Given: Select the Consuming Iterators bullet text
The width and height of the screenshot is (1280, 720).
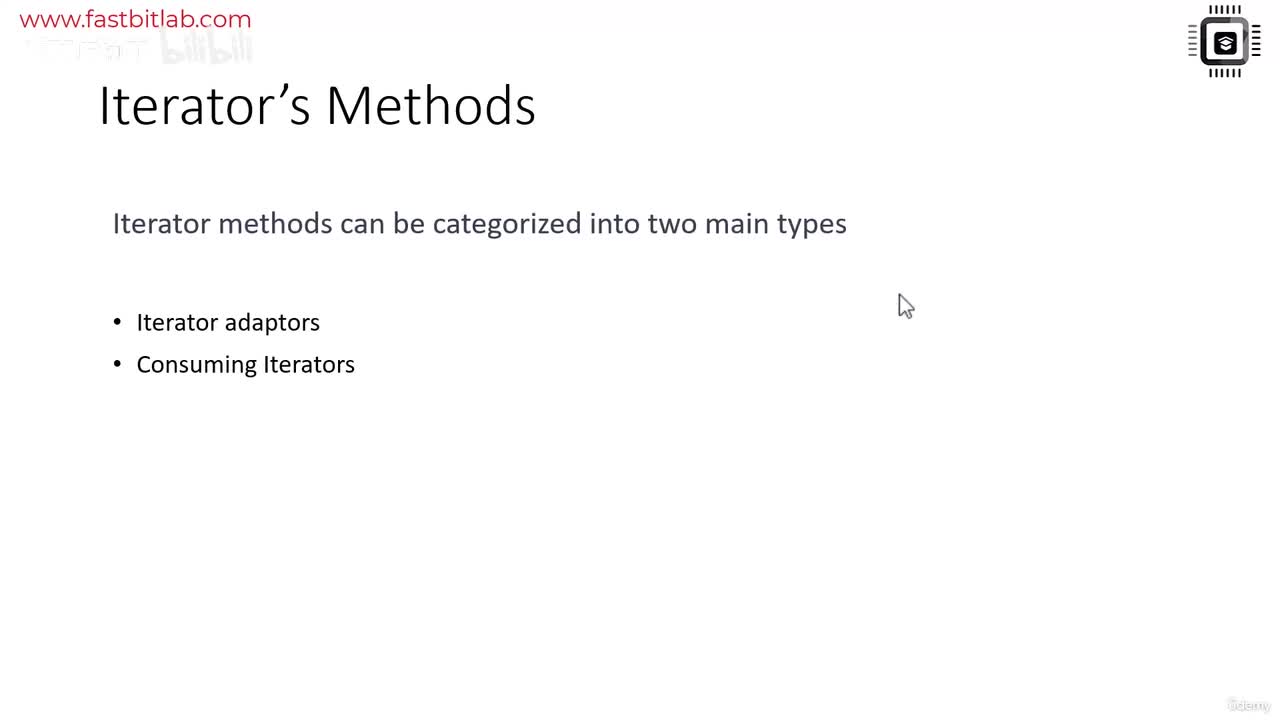Looking at the screenshot, I should [245, 364].
